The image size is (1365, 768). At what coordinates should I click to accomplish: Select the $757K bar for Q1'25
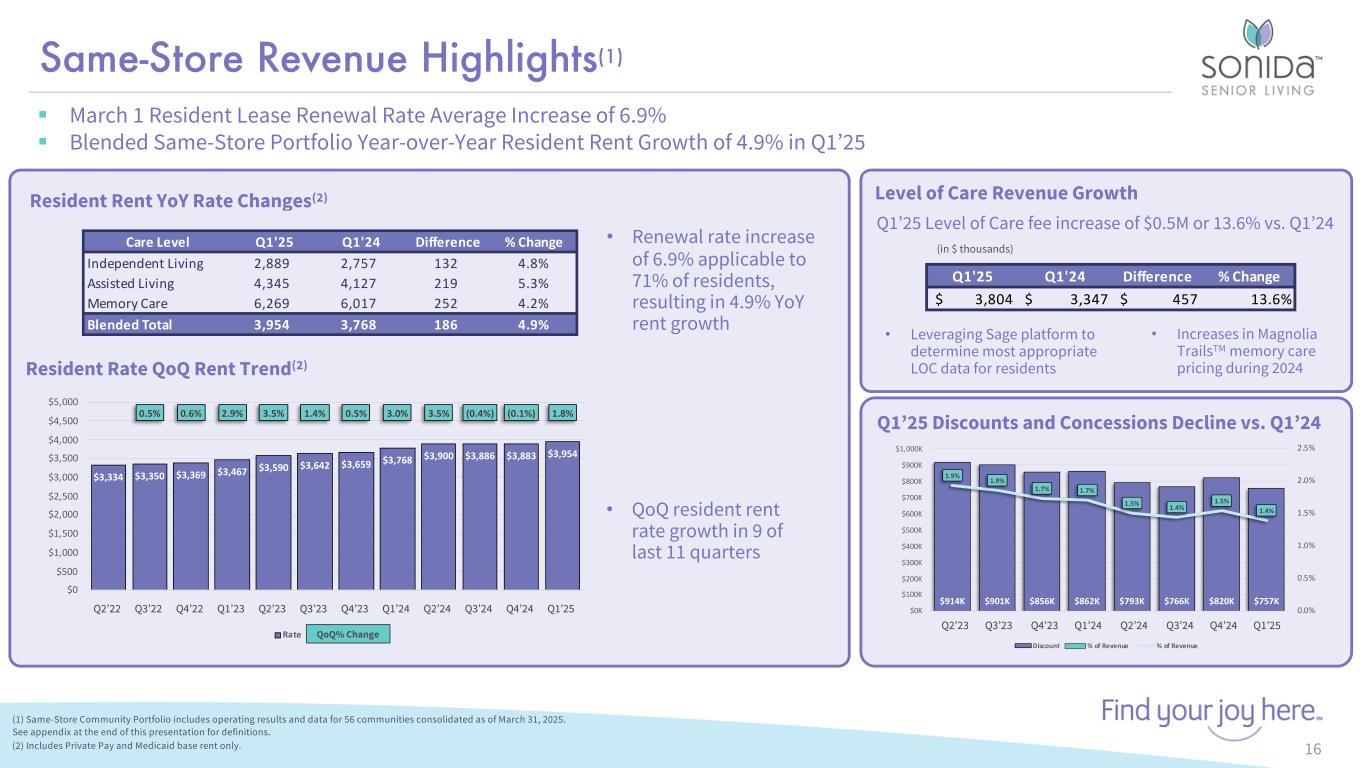tap(1263, 550)
